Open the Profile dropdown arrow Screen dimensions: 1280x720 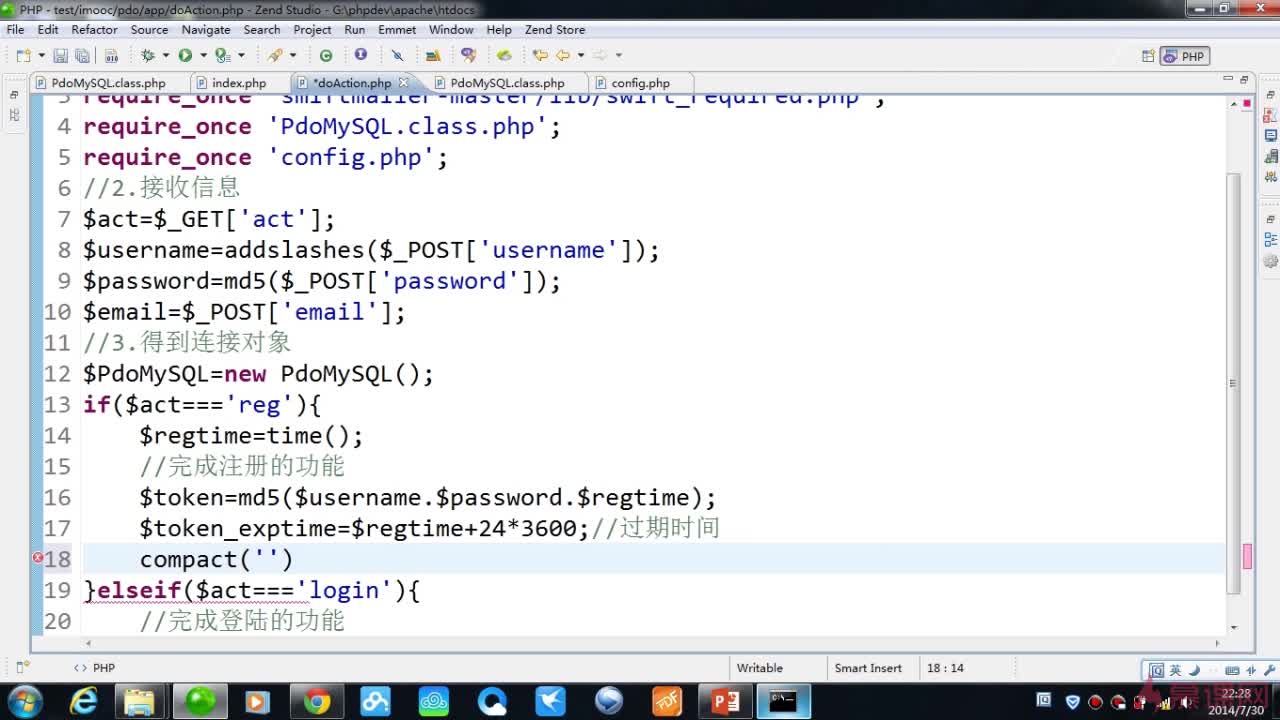(x=241, y=56)
